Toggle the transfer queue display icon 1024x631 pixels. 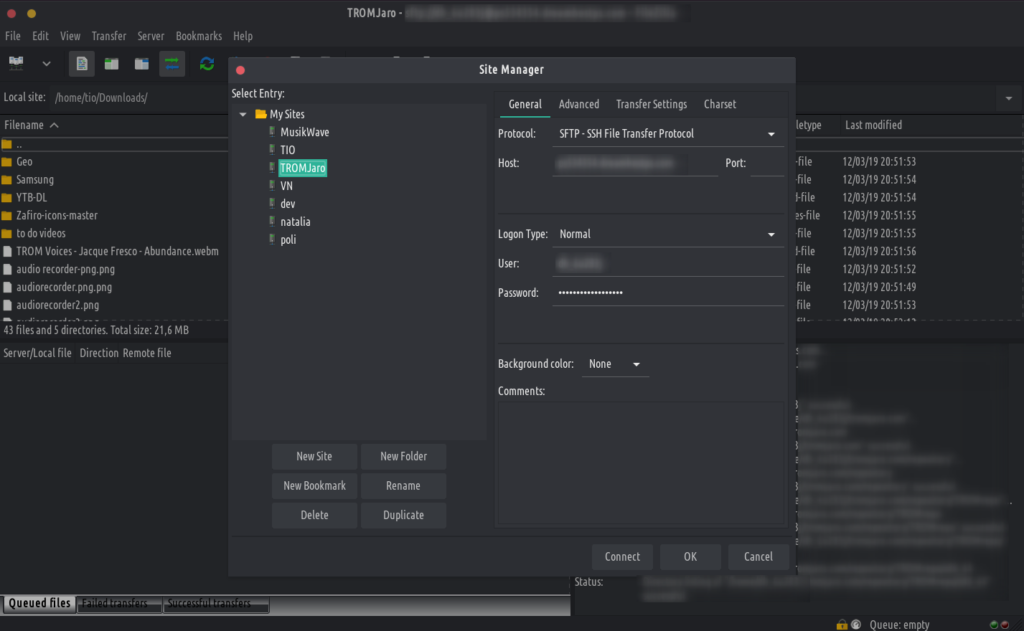coord(172,64)
